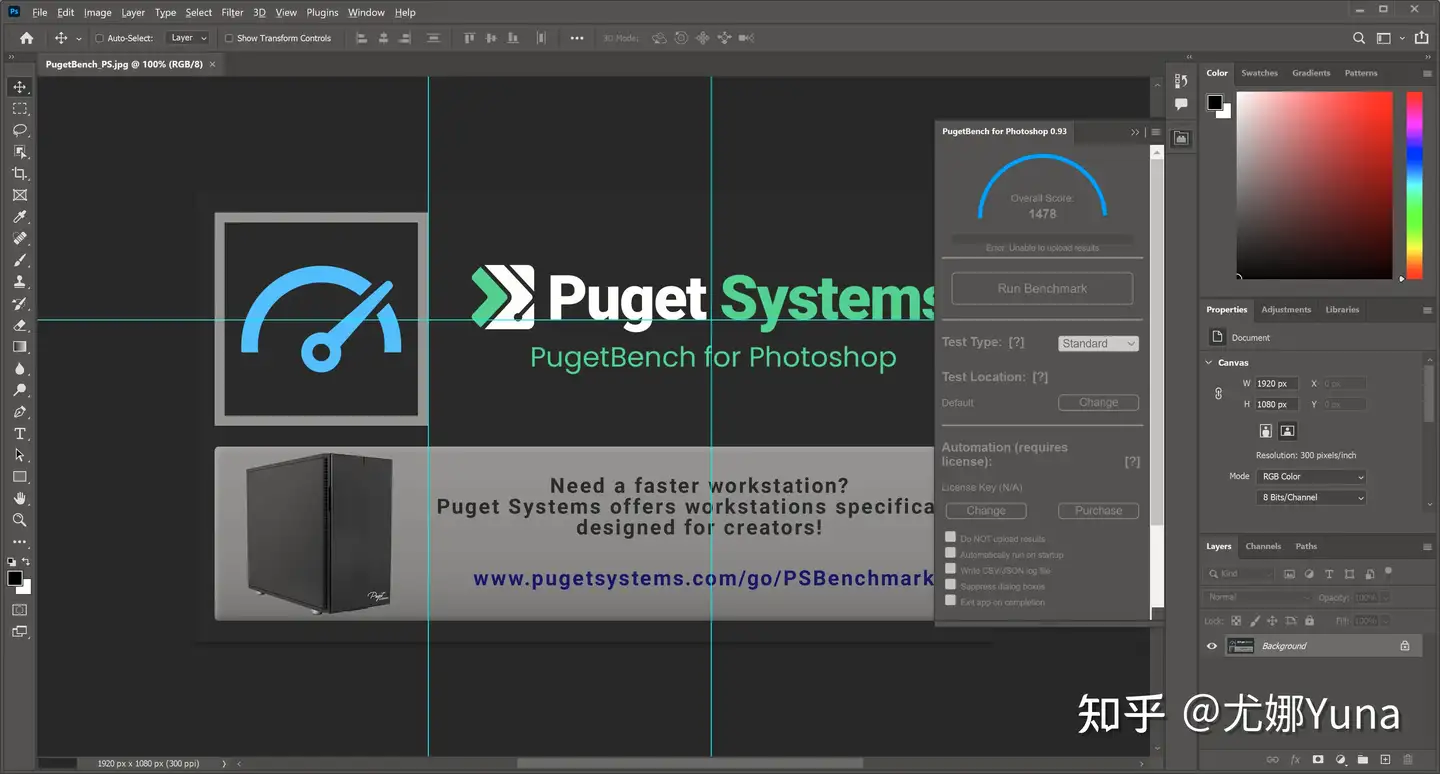Enable Show Transform Controls checkbox
This screenshot has width=1440, height=774.
pos(229,38)
